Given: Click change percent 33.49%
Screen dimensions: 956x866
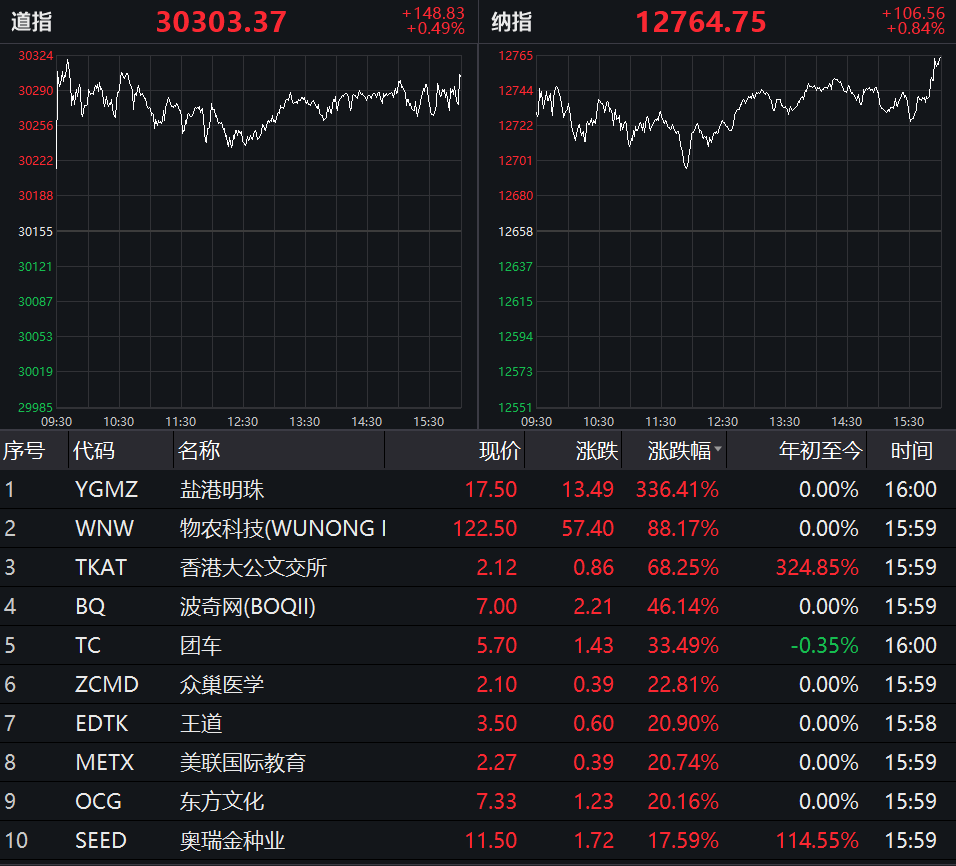Looking at the screenshot, I should 683,646.
